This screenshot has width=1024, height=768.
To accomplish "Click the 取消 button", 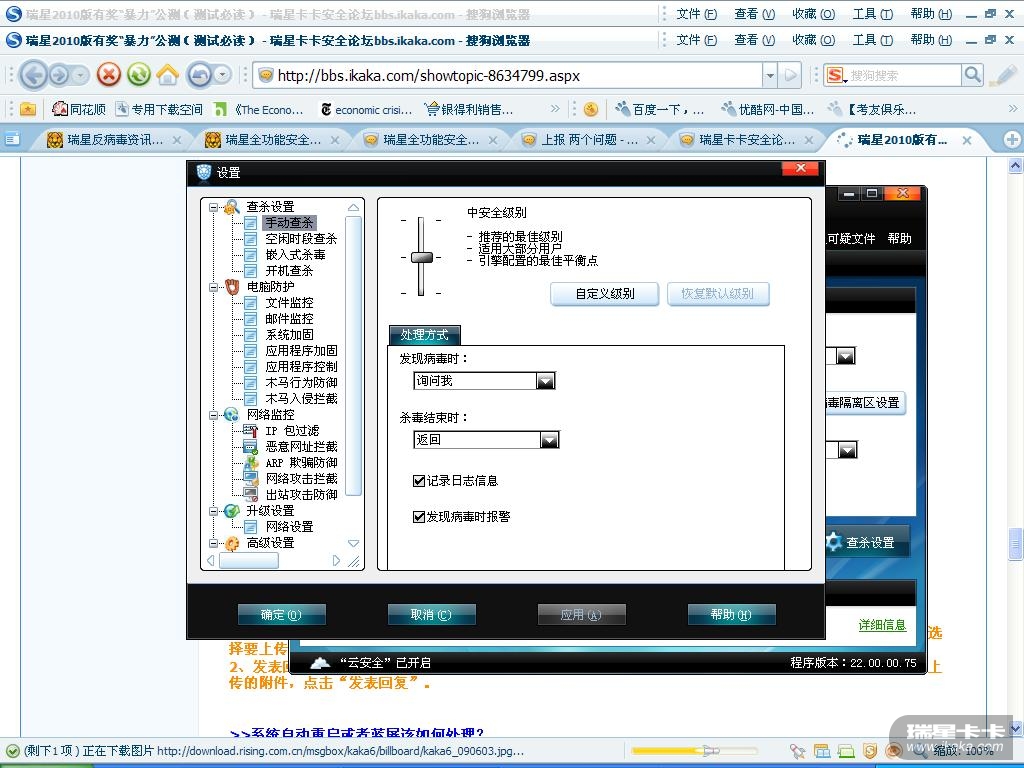I will point(431,615).
